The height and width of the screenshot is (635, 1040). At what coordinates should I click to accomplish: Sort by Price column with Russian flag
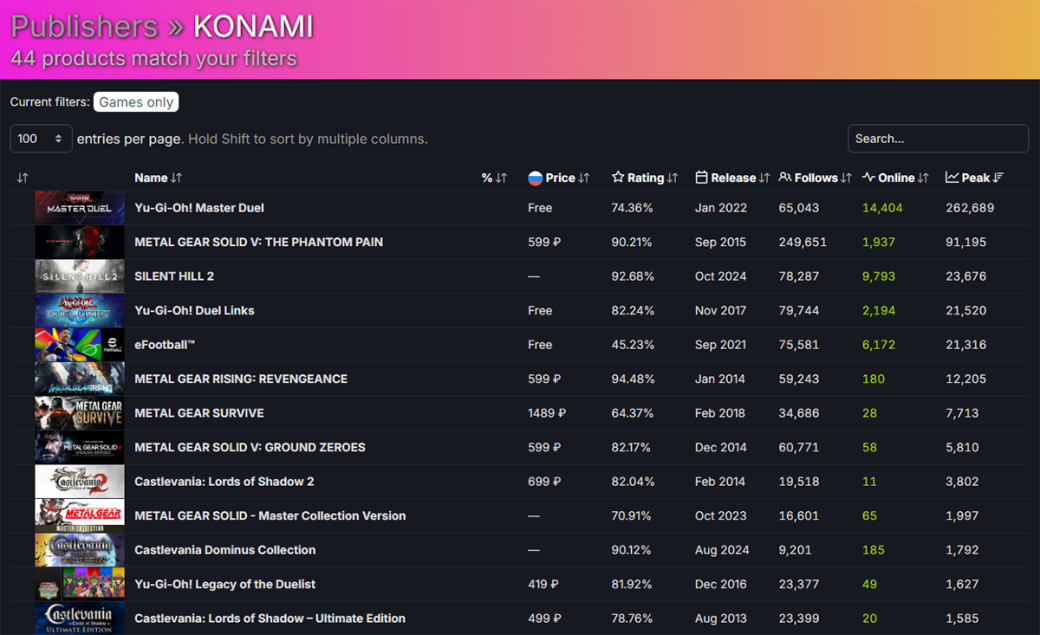point(558,178)
